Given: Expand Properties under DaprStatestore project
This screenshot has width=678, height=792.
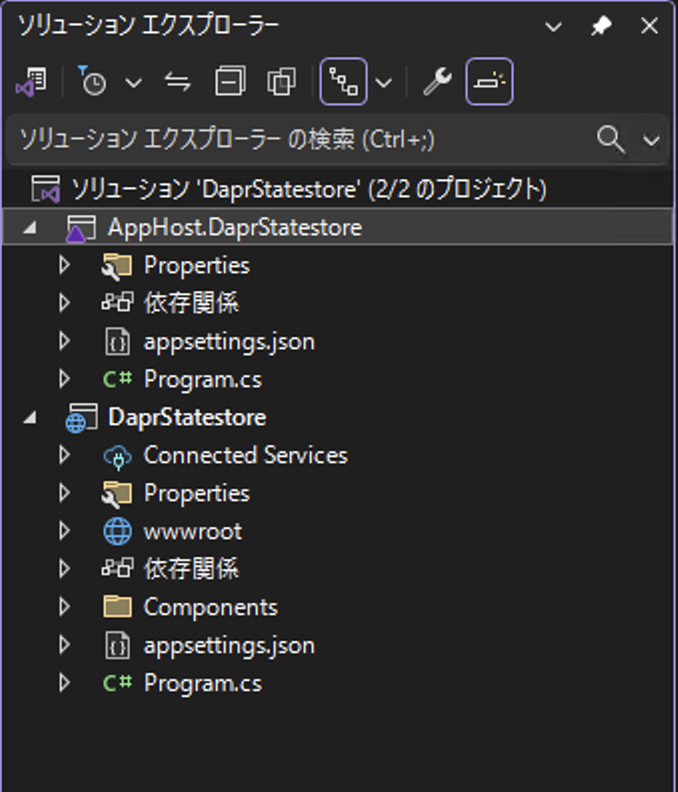Looking at the screenshot, I should [x=64, y=492].
